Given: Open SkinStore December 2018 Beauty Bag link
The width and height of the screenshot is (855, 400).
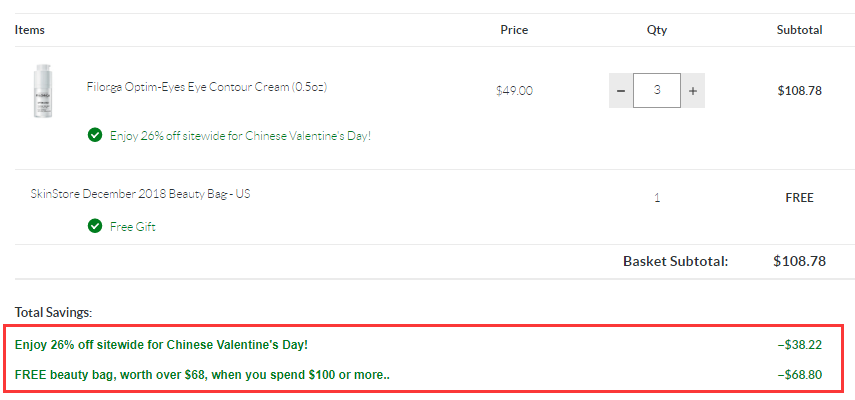Looking at the screenshot, I should 141,193.
